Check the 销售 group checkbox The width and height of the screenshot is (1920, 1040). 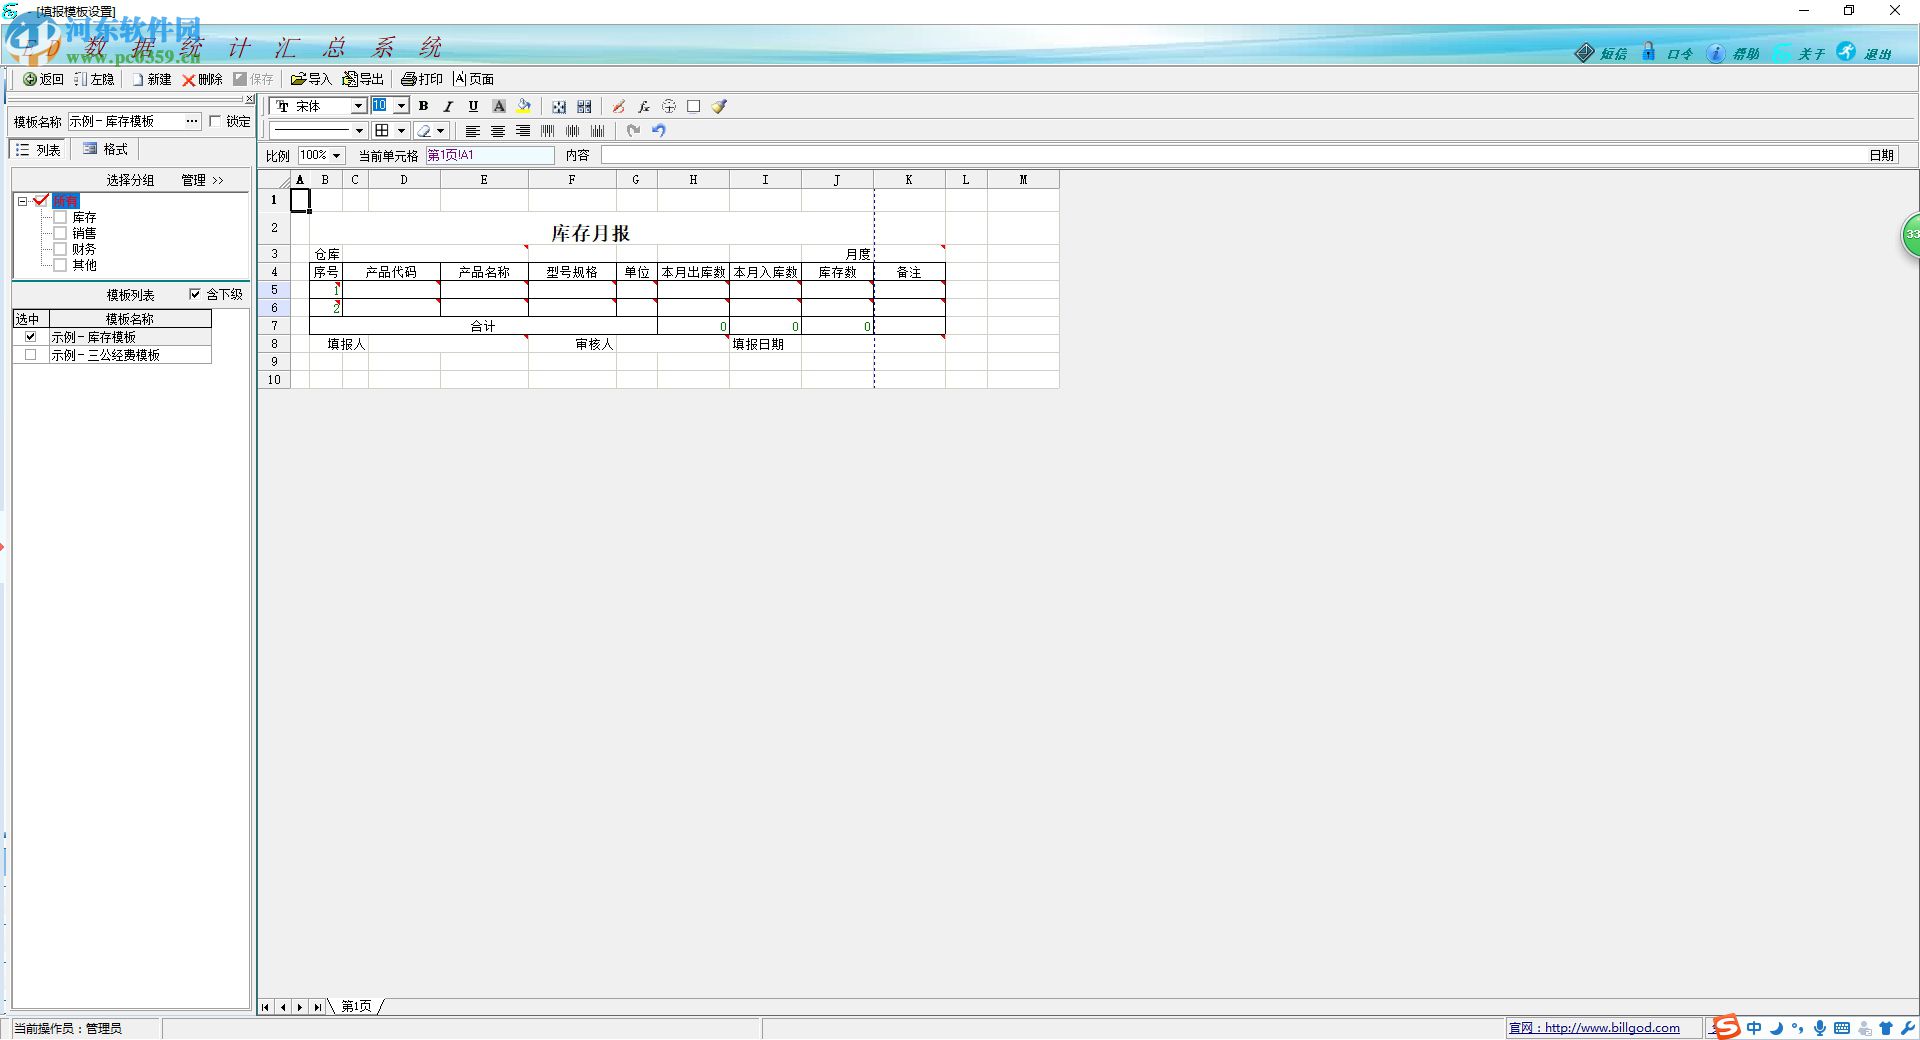point(60,233)
